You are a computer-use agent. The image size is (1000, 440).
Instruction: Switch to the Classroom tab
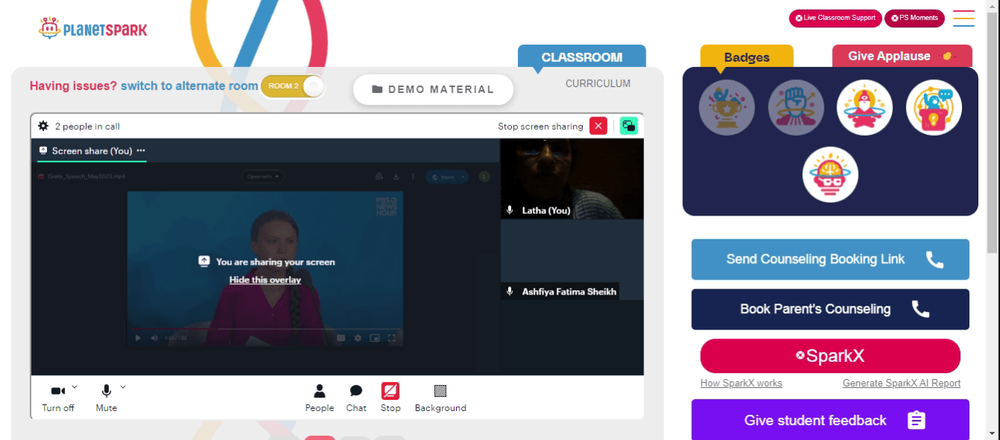coord(582,57)
